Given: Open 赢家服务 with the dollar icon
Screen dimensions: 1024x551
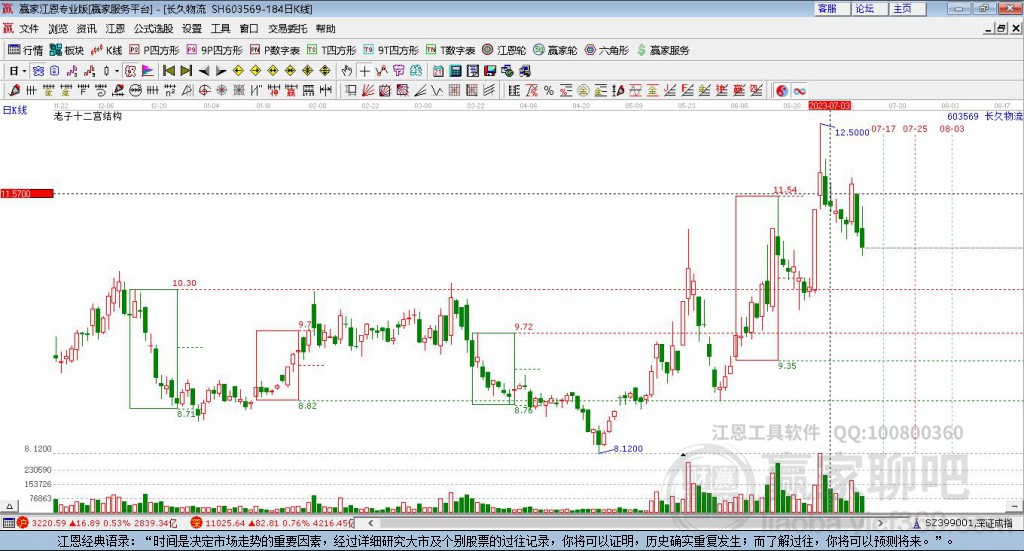Looking at the screenshot, I should click(x=662, y=50).
